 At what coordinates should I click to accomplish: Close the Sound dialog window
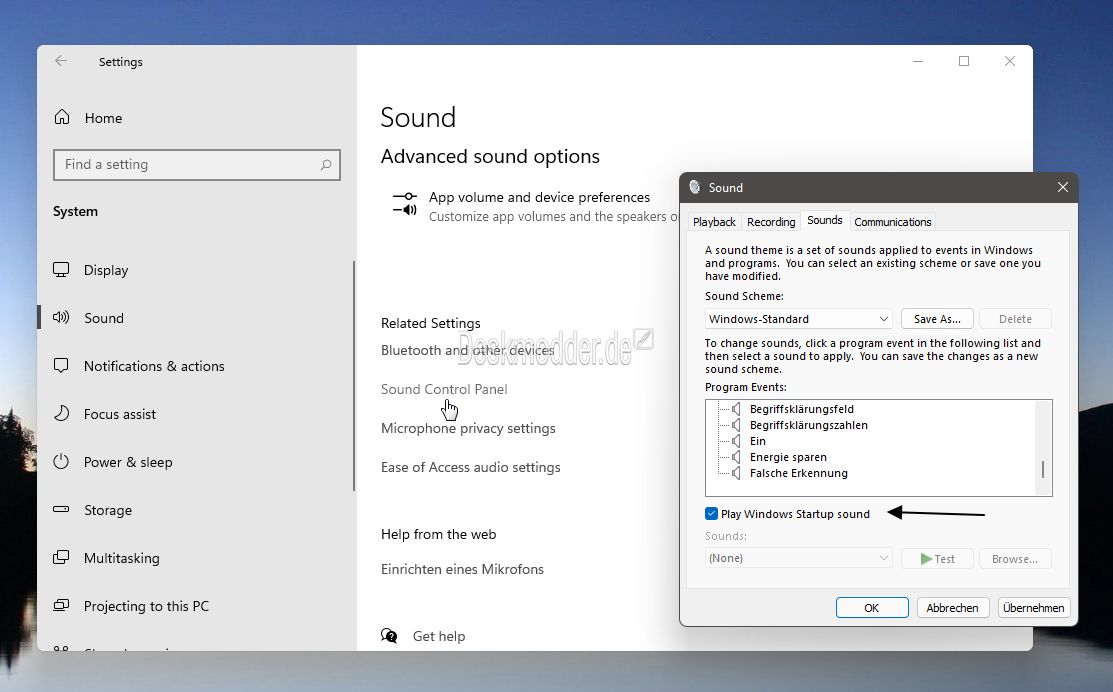[x=1063, y=187]
